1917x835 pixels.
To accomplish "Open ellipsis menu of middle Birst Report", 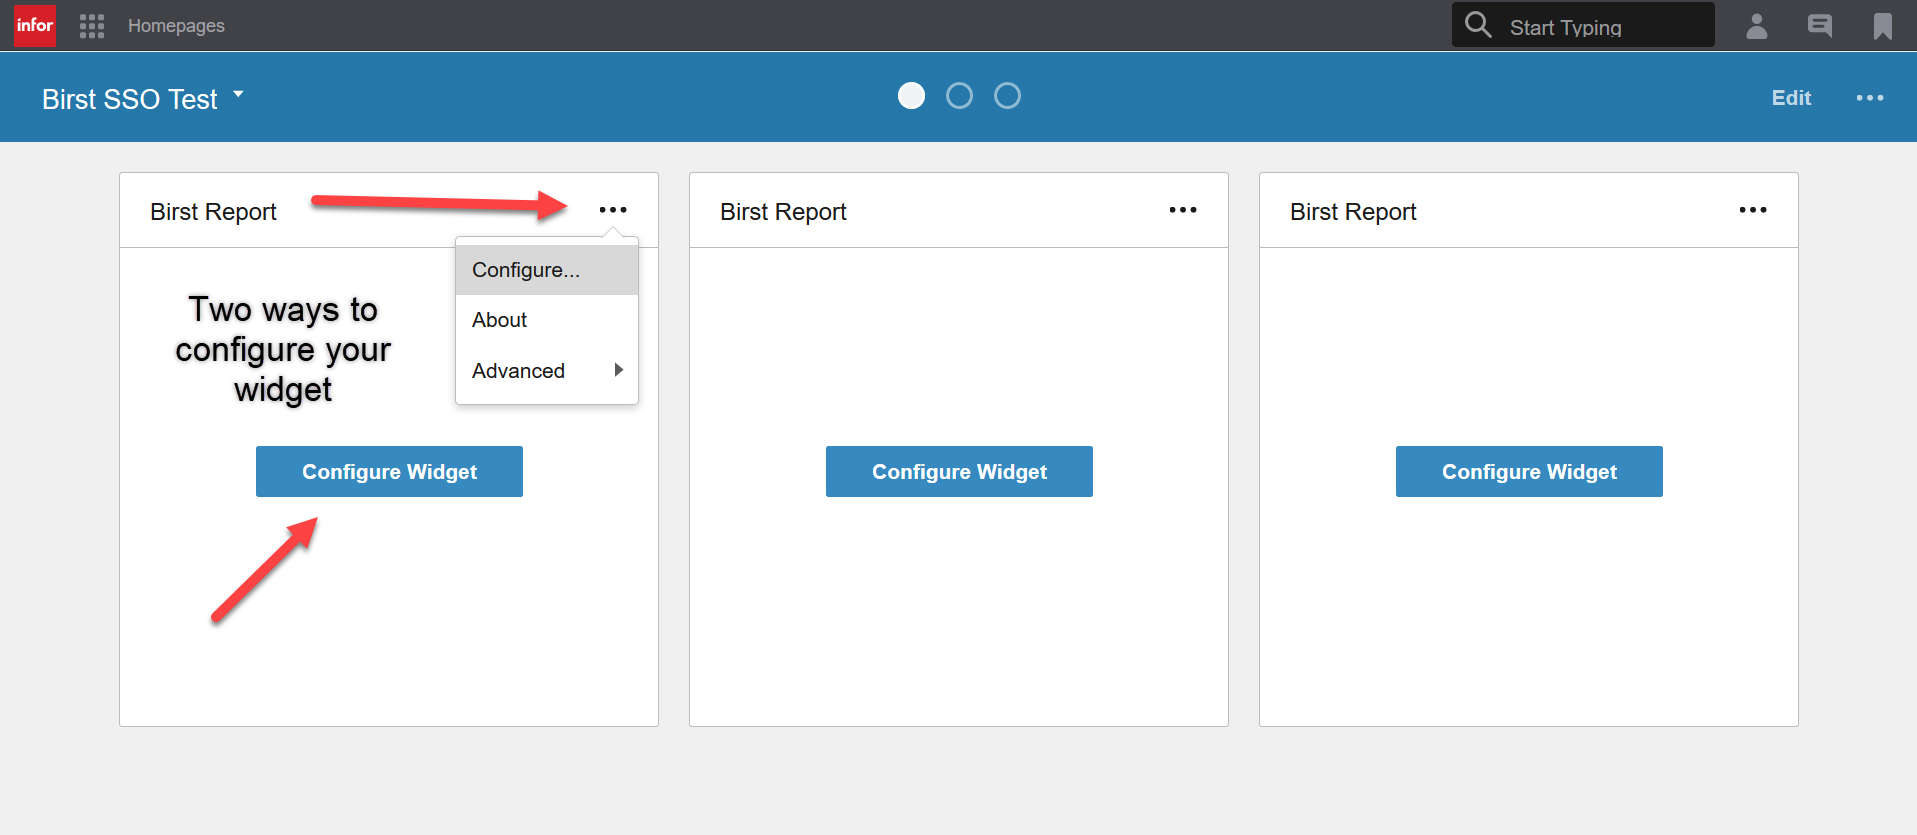I will point(1183,210).
